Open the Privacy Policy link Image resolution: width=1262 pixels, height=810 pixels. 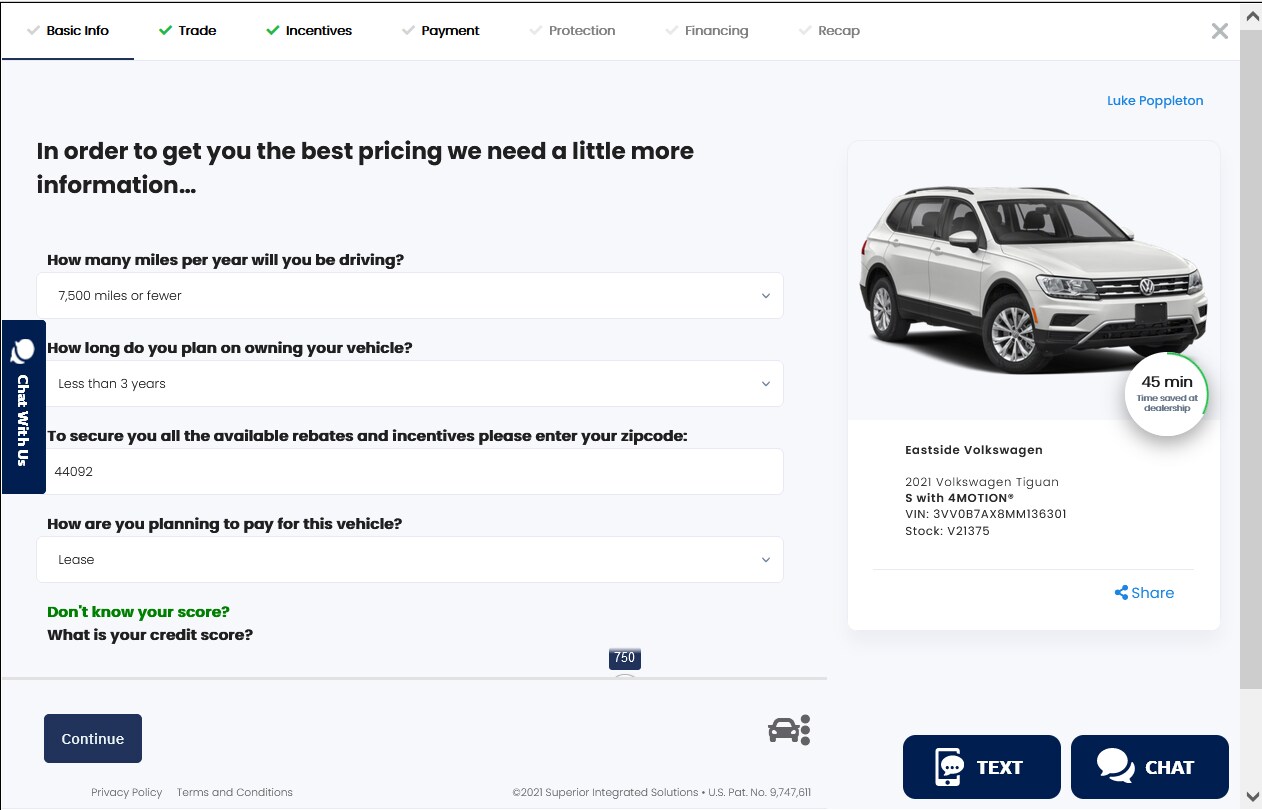(x=126, y=792)
